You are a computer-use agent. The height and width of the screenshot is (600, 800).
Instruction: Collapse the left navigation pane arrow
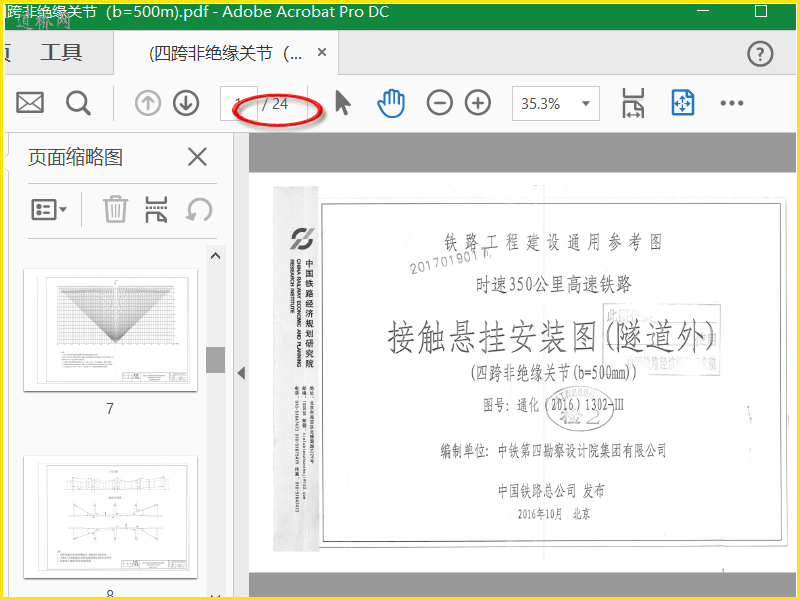(241, 373)
